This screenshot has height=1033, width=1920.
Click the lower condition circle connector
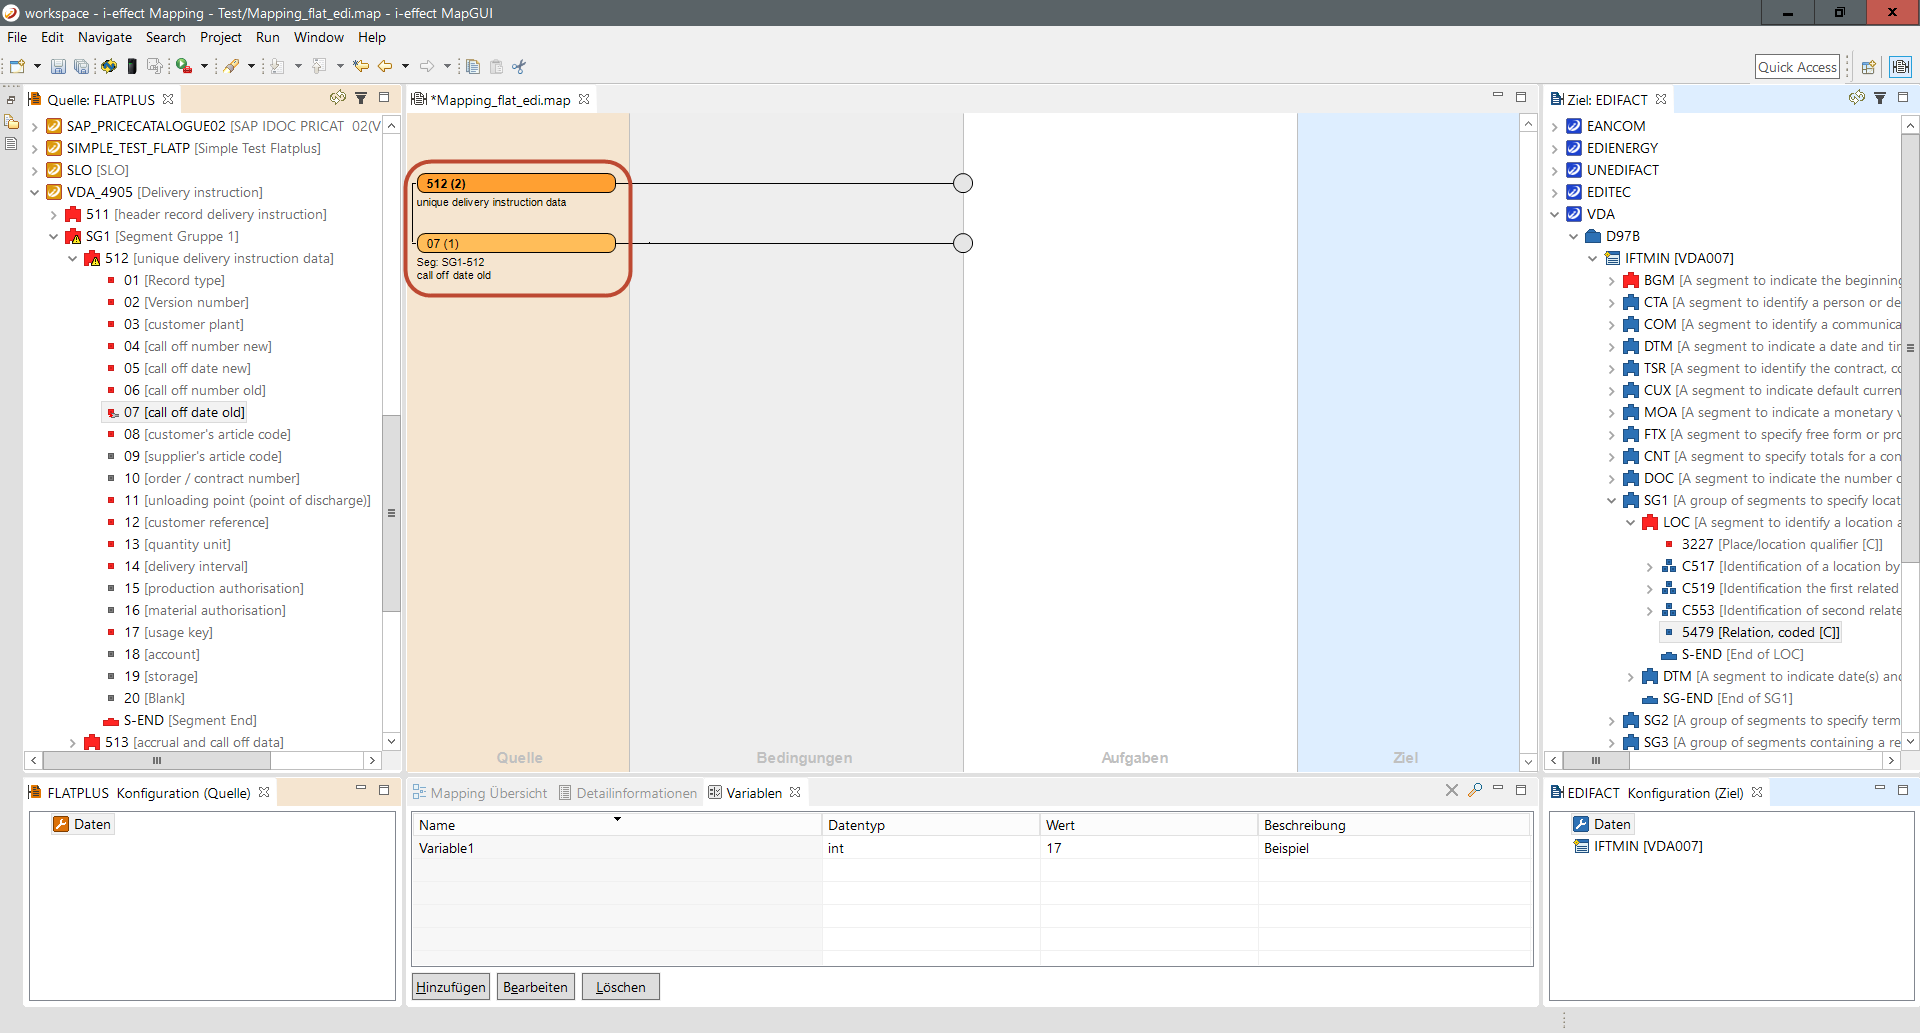[x=963, y=243]
